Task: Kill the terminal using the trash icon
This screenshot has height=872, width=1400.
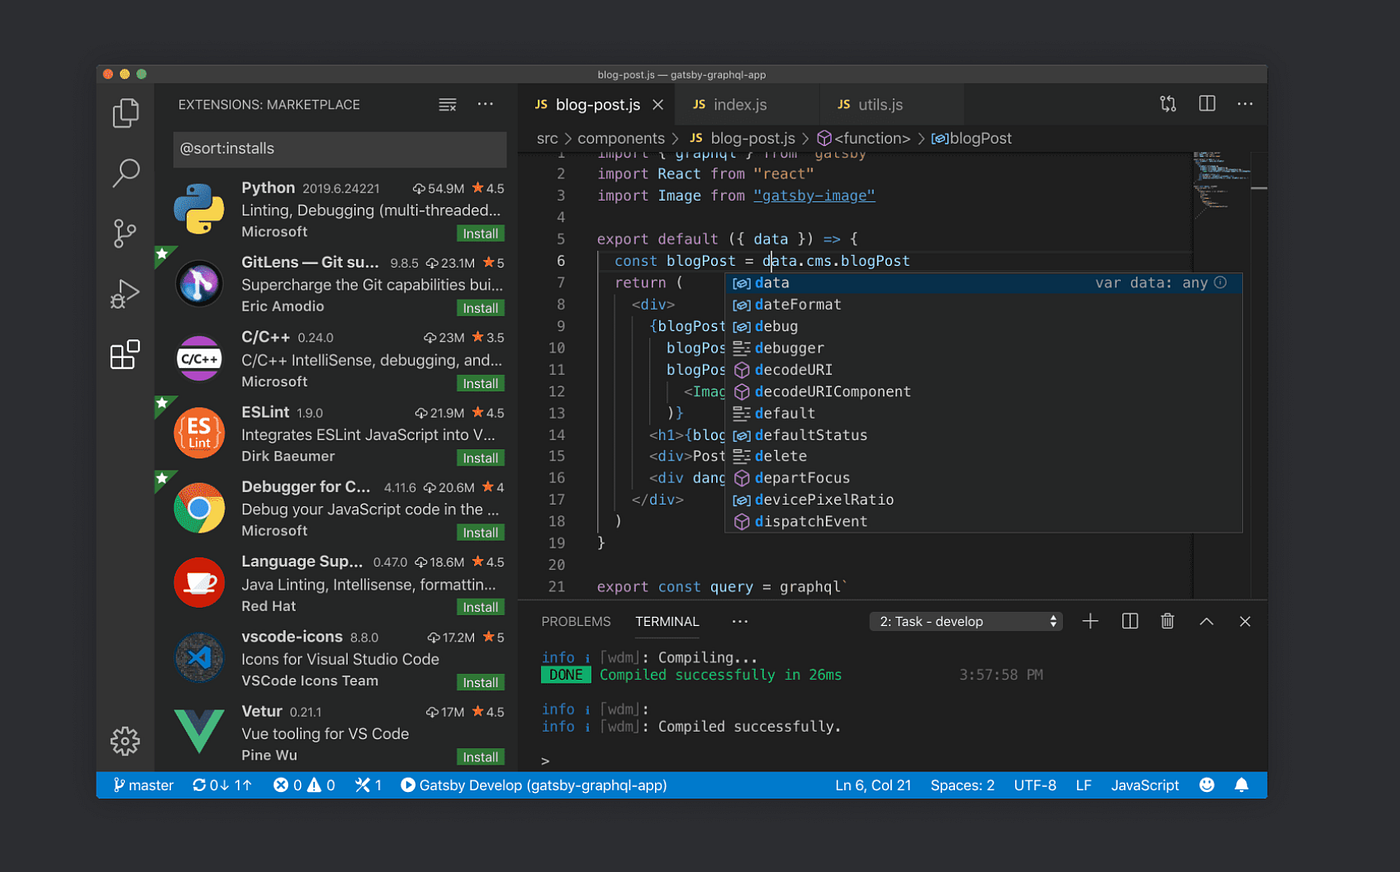Action: pos(1167,620)
